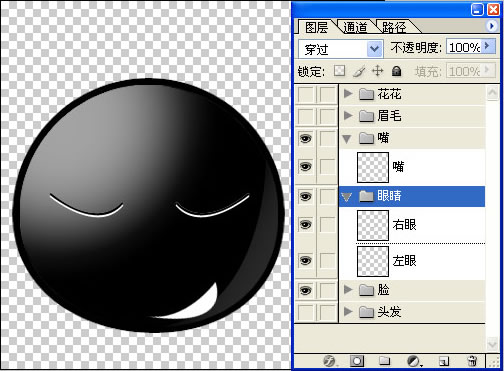
Task: Hide the 嘴 group
Action: point(305,138)
